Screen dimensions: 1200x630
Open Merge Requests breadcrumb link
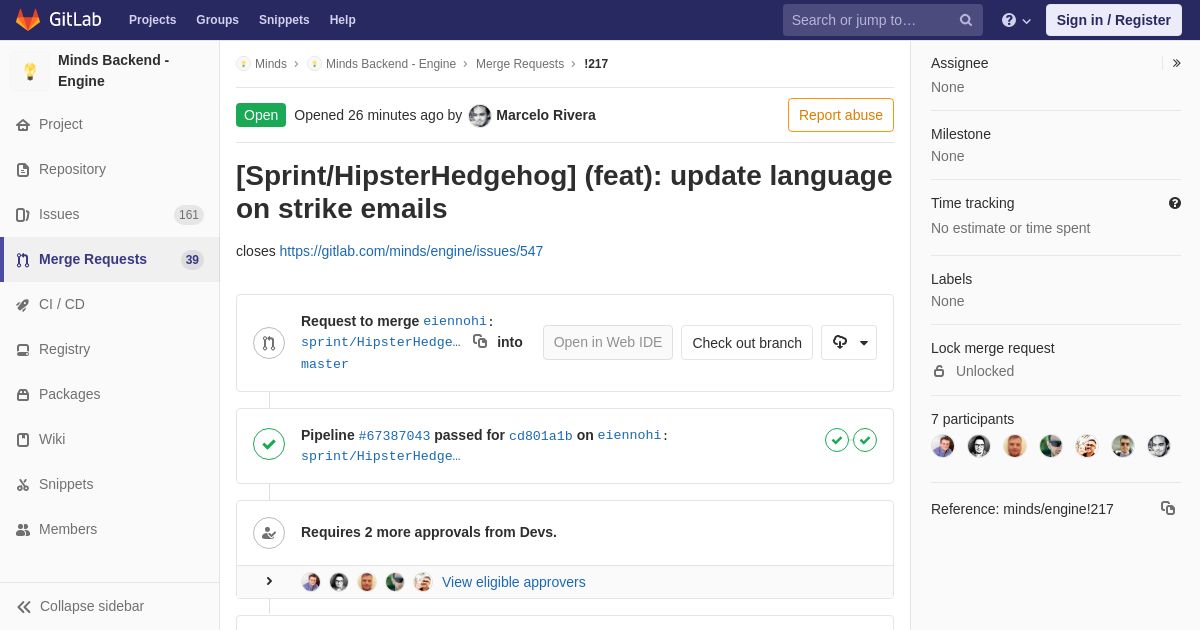[x=520, y=64]
